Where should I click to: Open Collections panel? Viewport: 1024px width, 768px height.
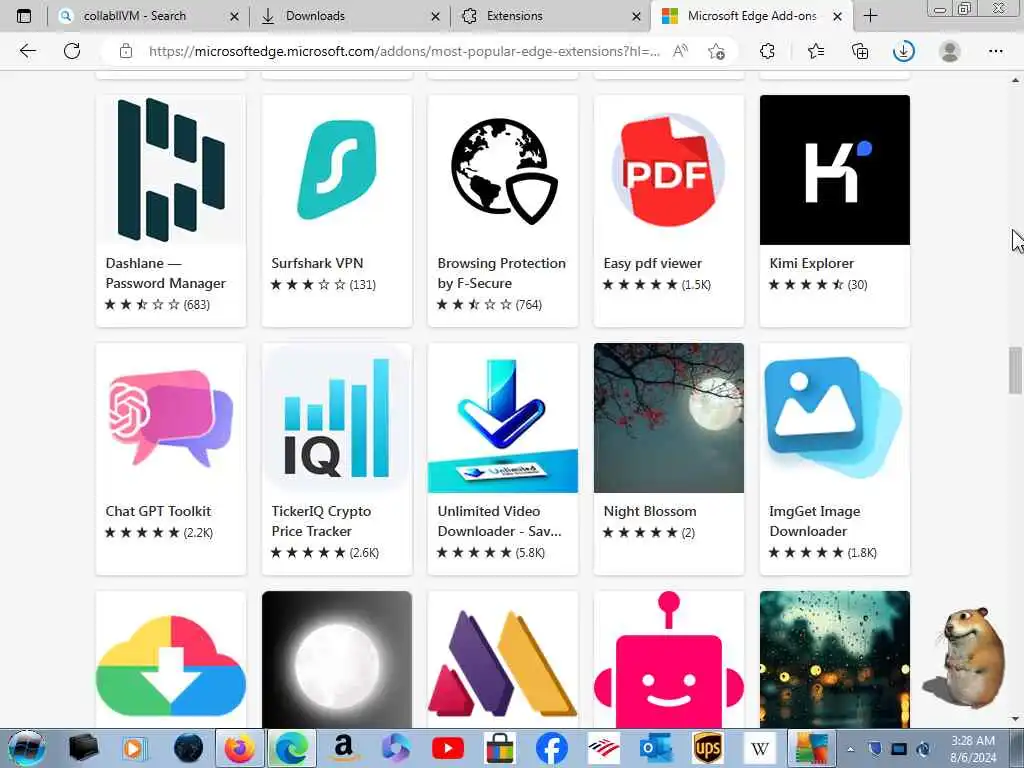[860, 51]
